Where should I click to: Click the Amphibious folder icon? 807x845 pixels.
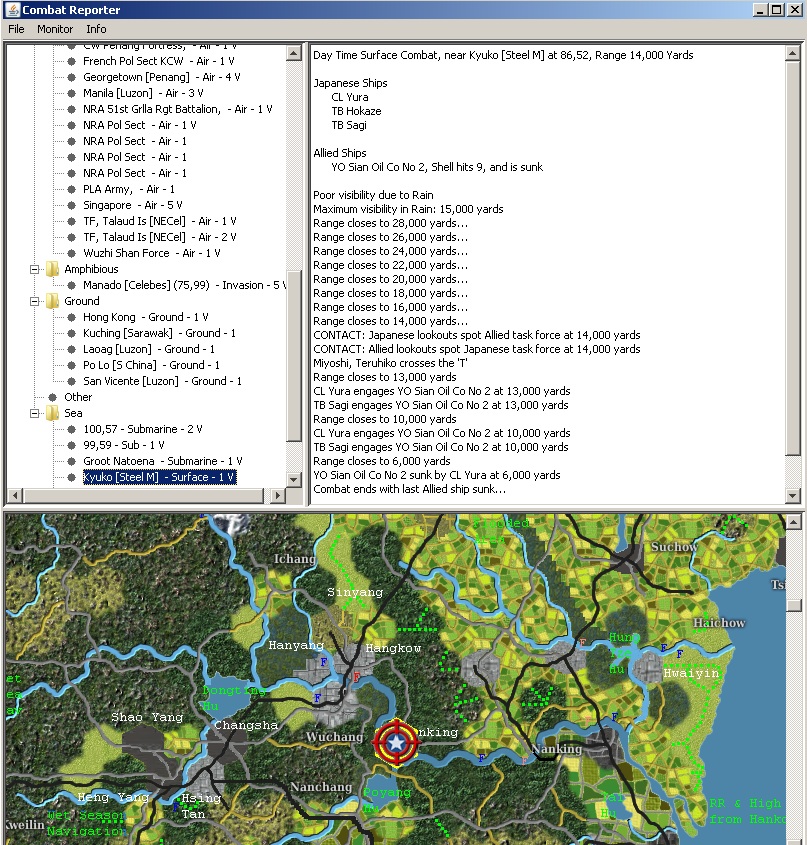point(52,269)
